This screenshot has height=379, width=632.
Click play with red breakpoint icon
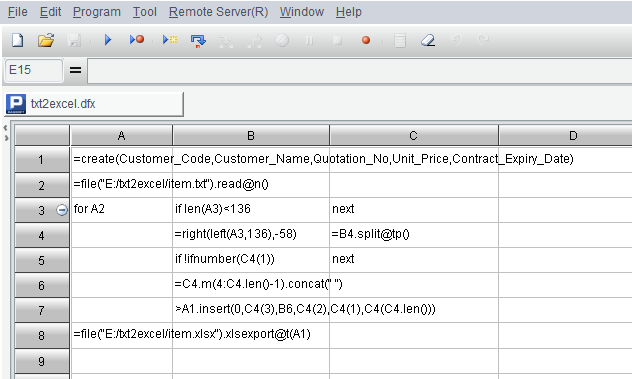click(137, 40)
